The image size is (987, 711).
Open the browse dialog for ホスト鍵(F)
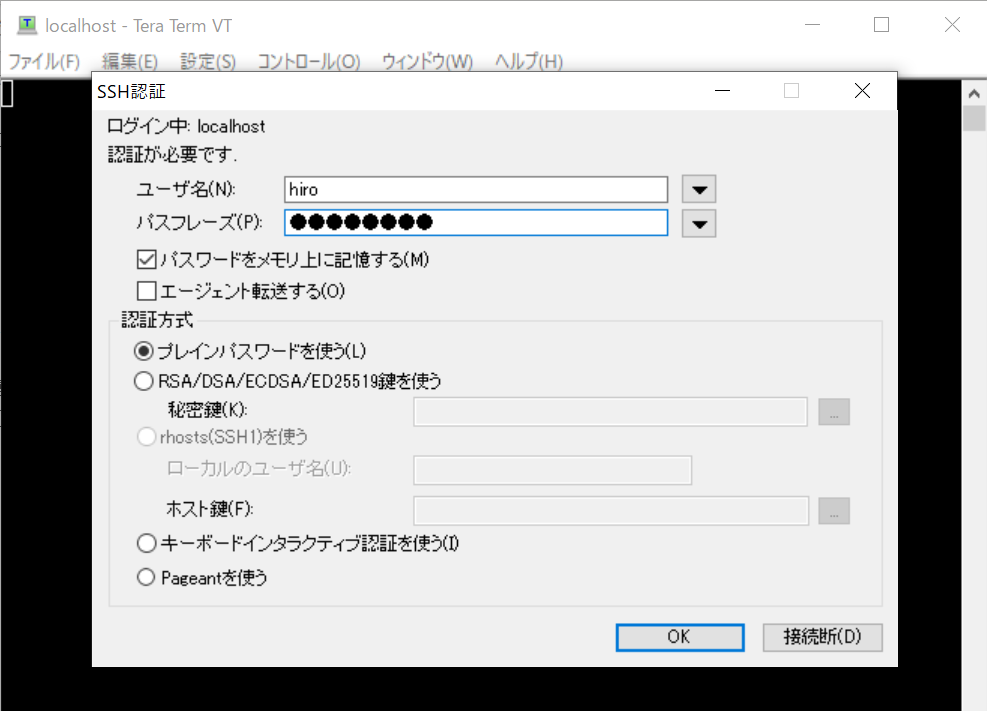(x=833, y=511)
